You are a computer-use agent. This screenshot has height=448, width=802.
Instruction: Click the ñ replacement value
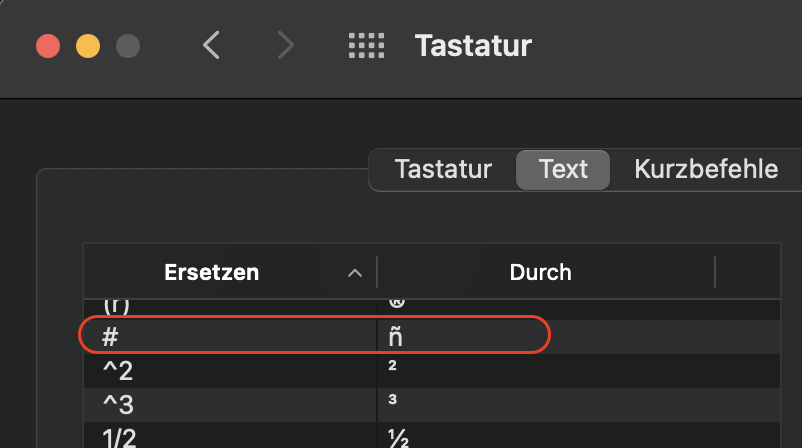coord(395,337)
